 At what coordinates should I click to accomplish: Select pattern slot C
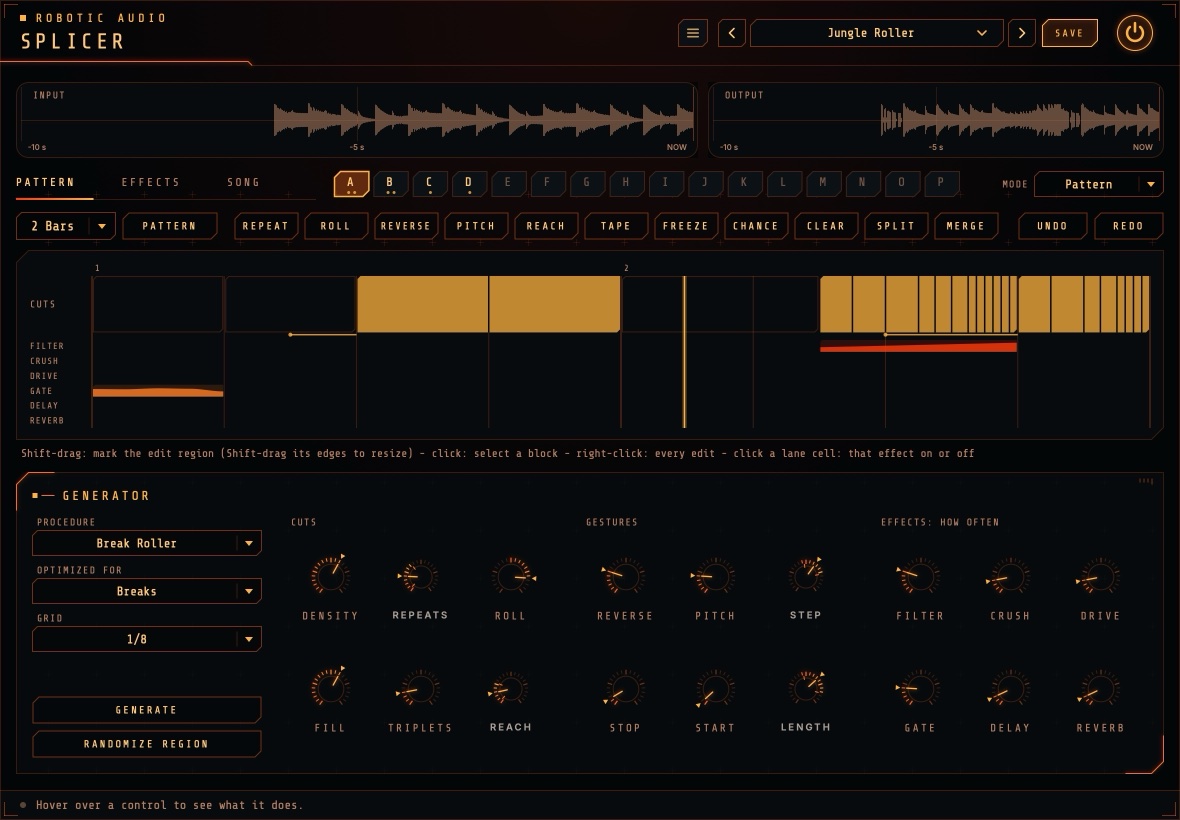coord(429,184)
